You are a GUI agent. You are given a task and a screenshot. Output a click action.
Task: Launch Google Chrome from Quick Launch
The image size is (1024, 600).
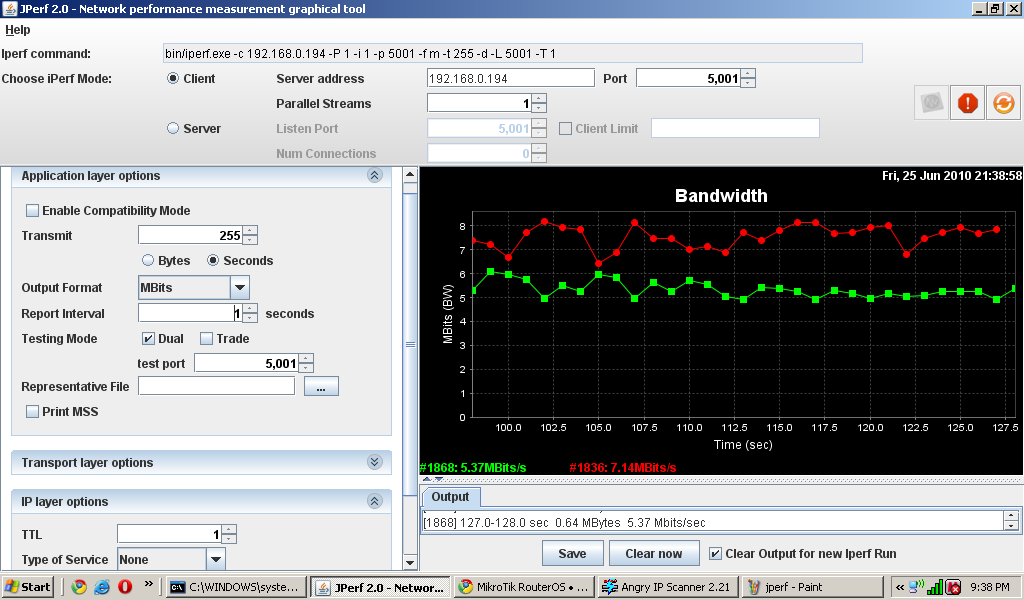[x=79, y=586]
